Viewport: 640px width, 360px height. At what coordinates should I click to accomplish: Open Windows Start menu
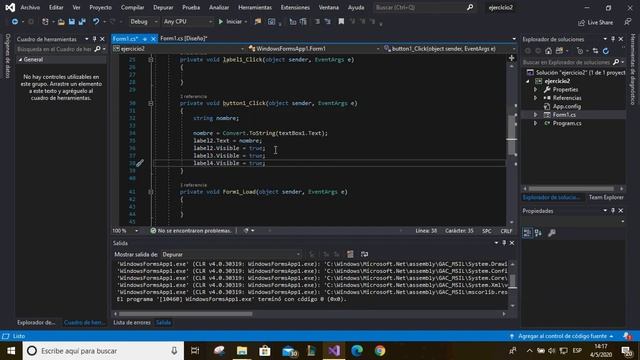click(x=11, y=351)
